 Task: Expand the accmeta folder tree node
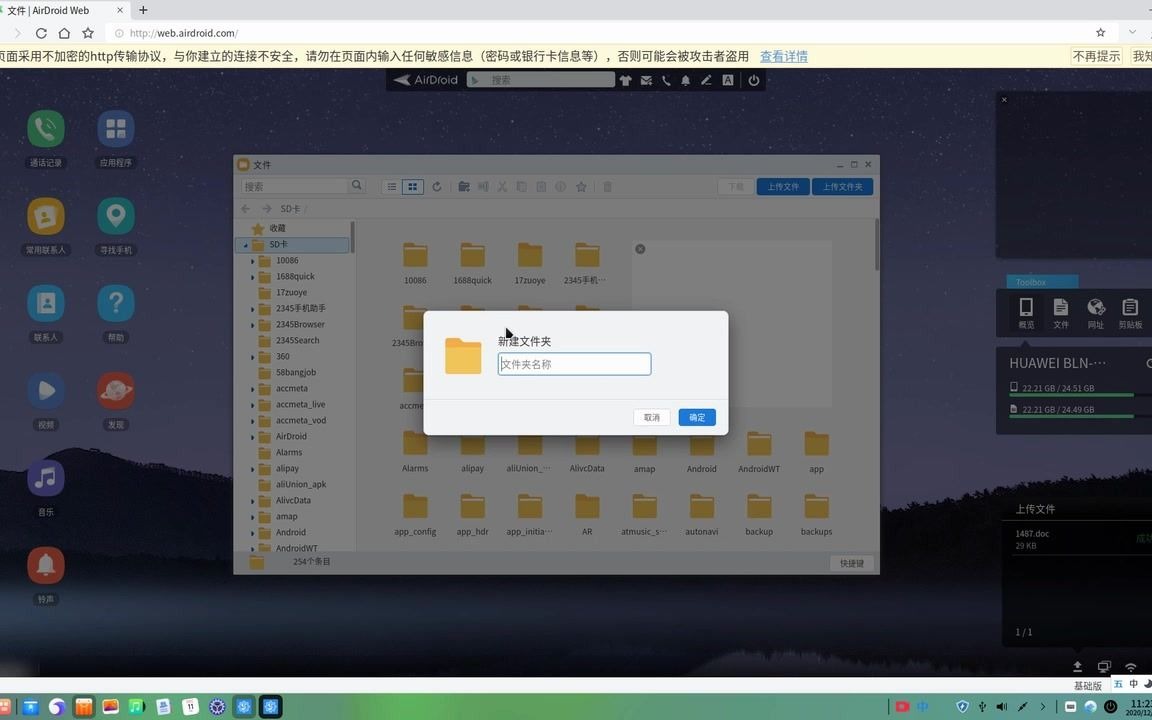point(252,389)
